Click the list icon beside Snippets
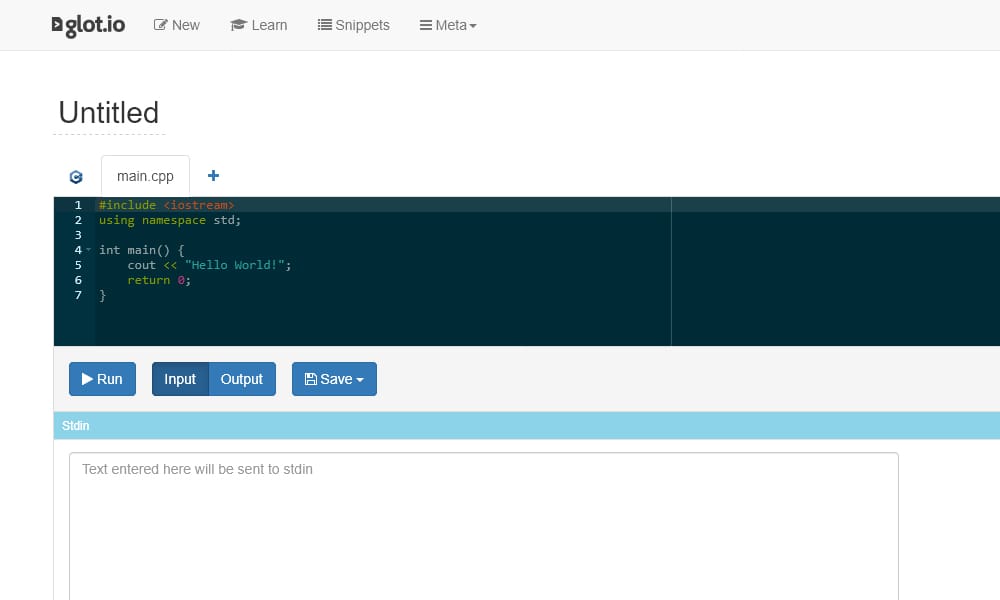1000x600 pixels. 323,24
